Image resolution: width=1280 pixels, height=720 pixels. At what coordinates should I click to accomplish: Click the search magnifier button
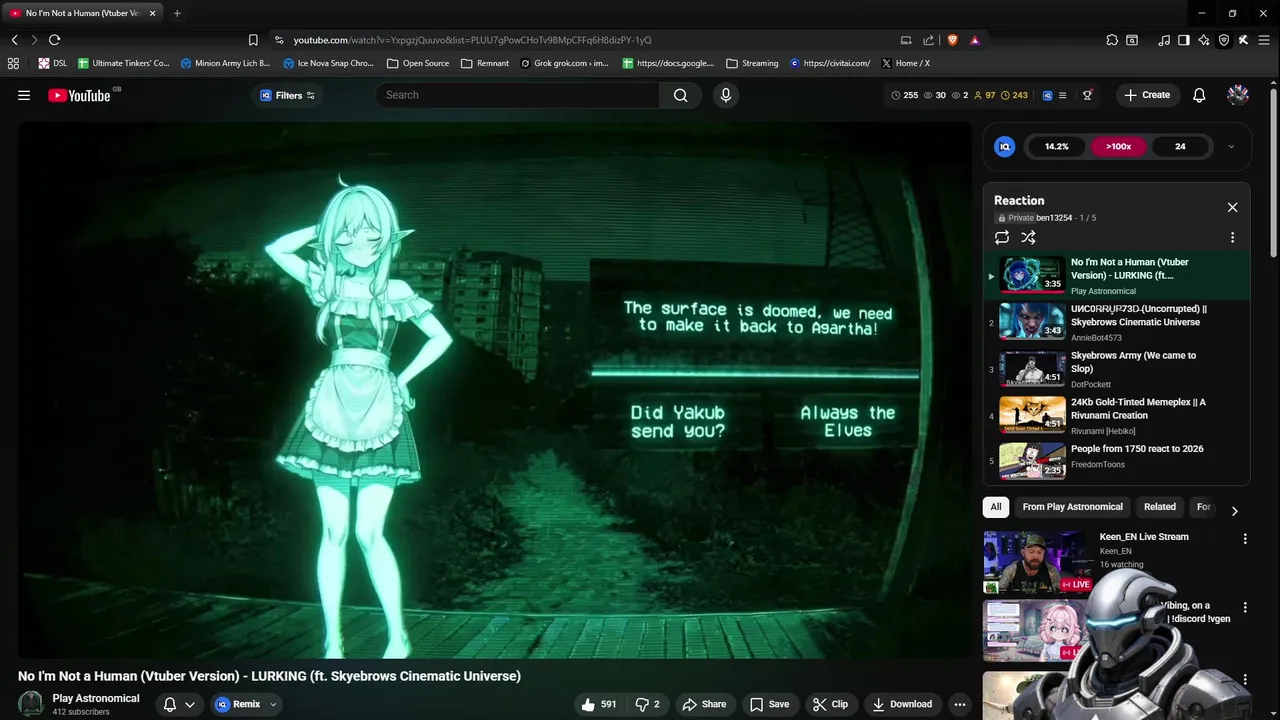[681, 95]
